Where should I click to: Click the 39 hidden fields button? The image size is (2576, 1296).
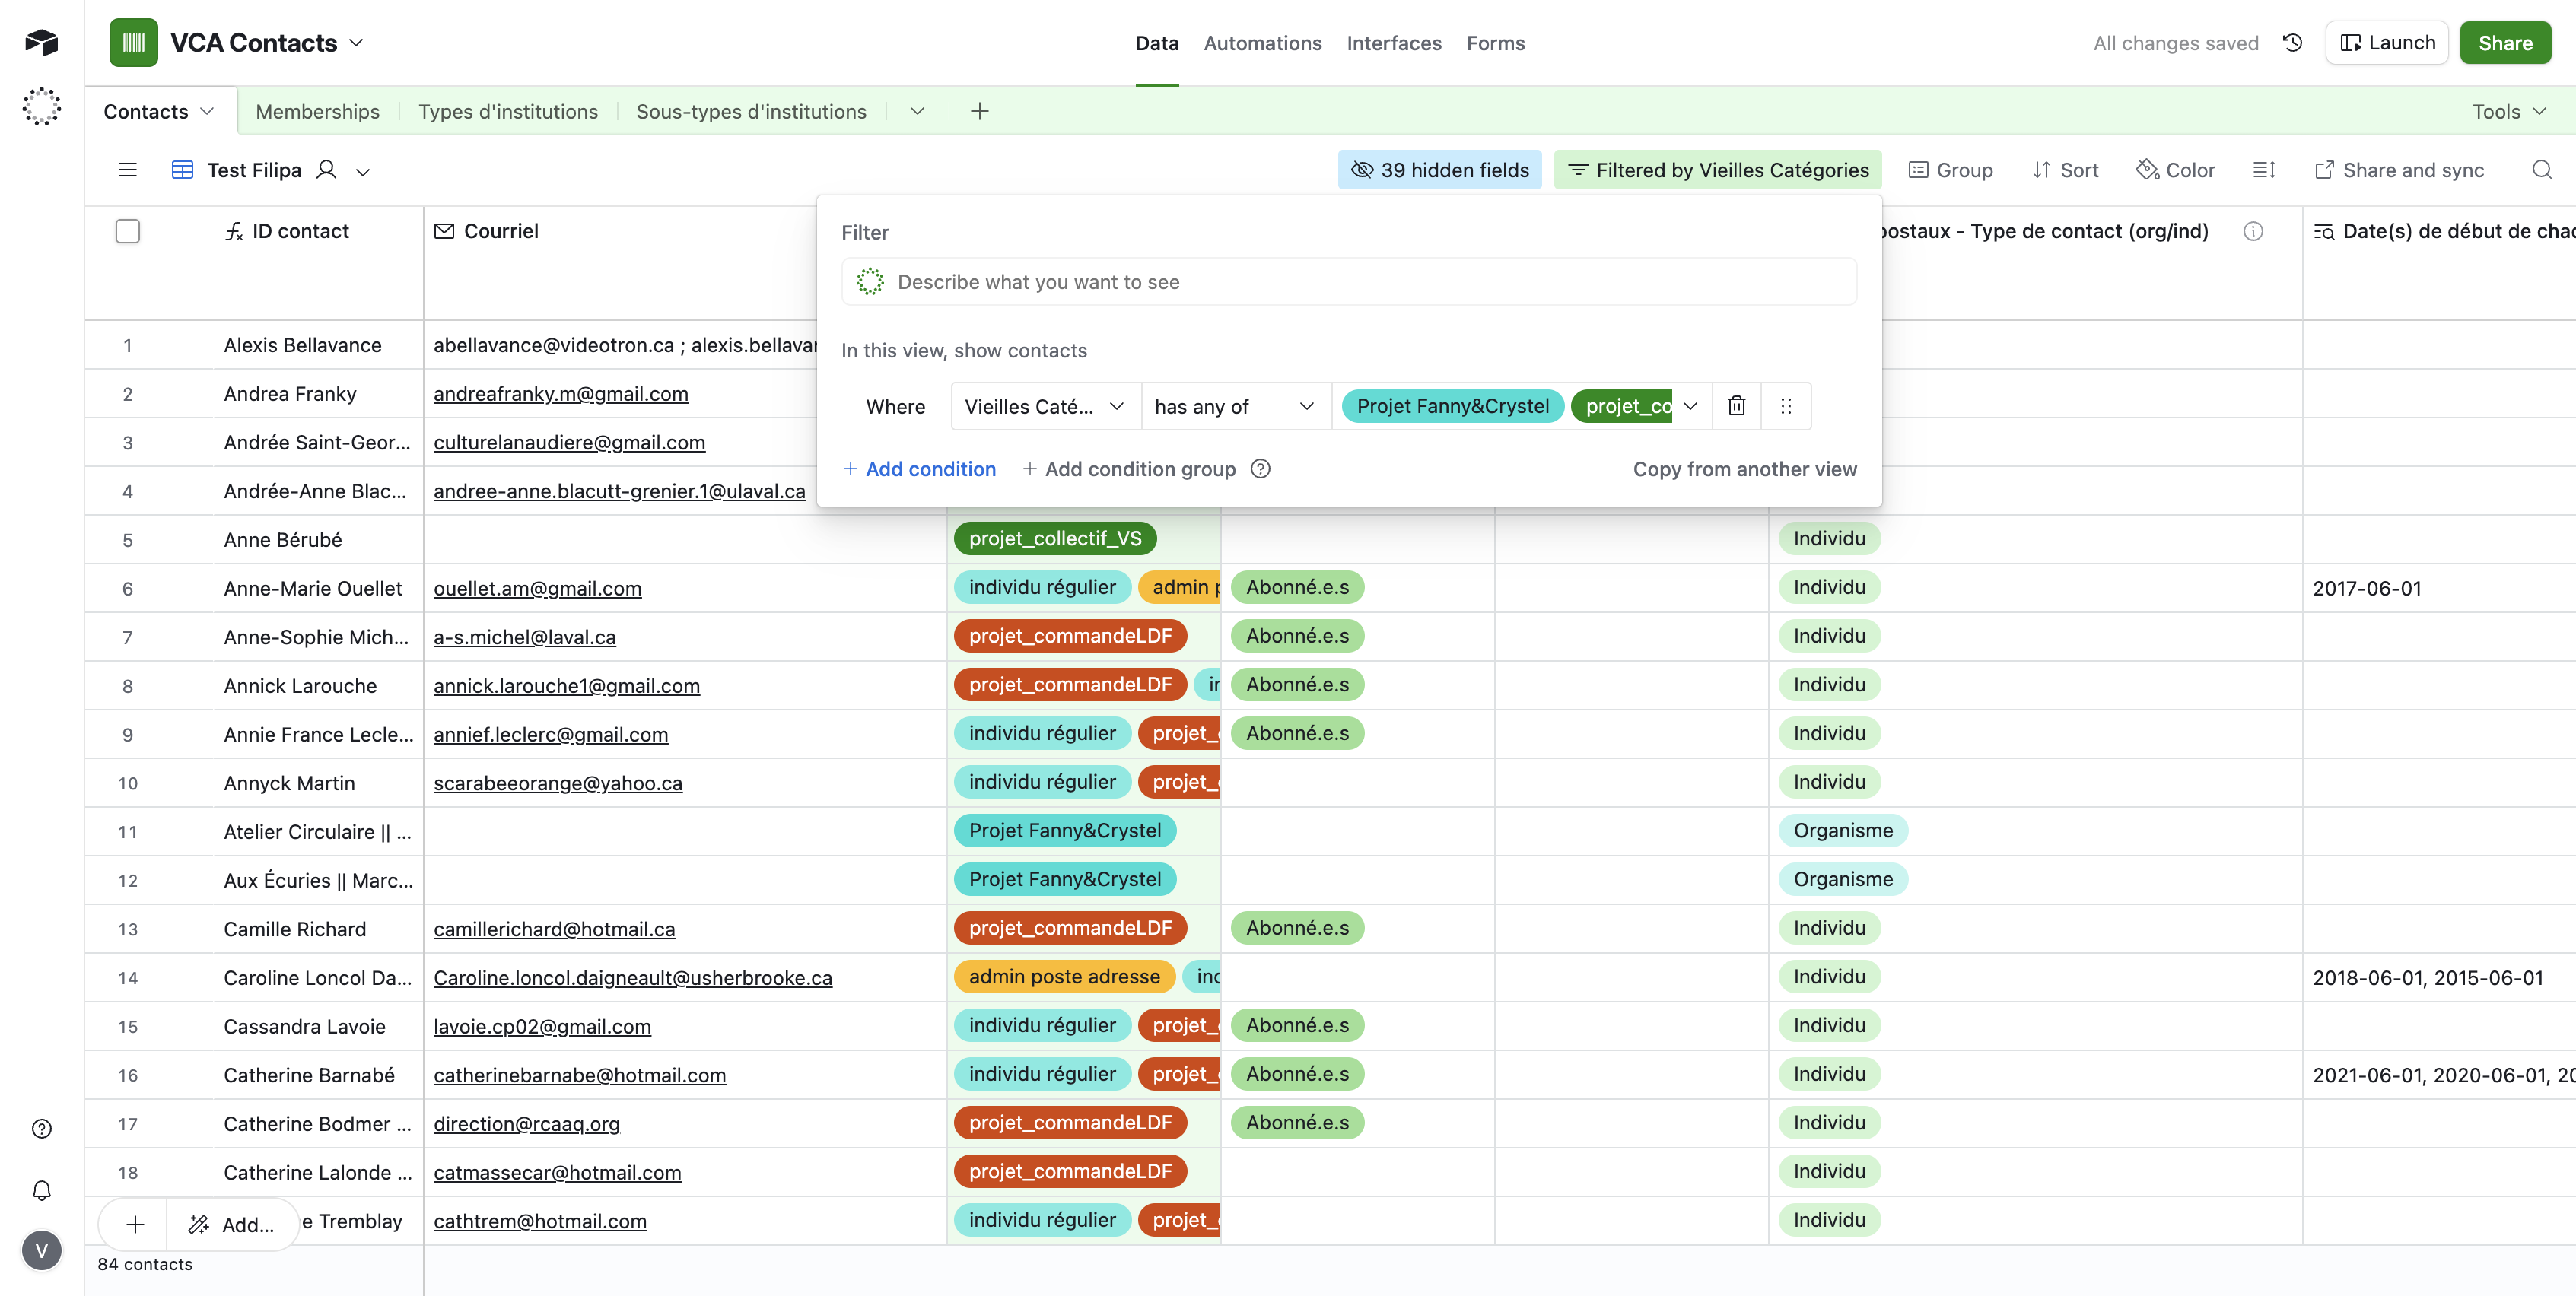click(1439, 170)
